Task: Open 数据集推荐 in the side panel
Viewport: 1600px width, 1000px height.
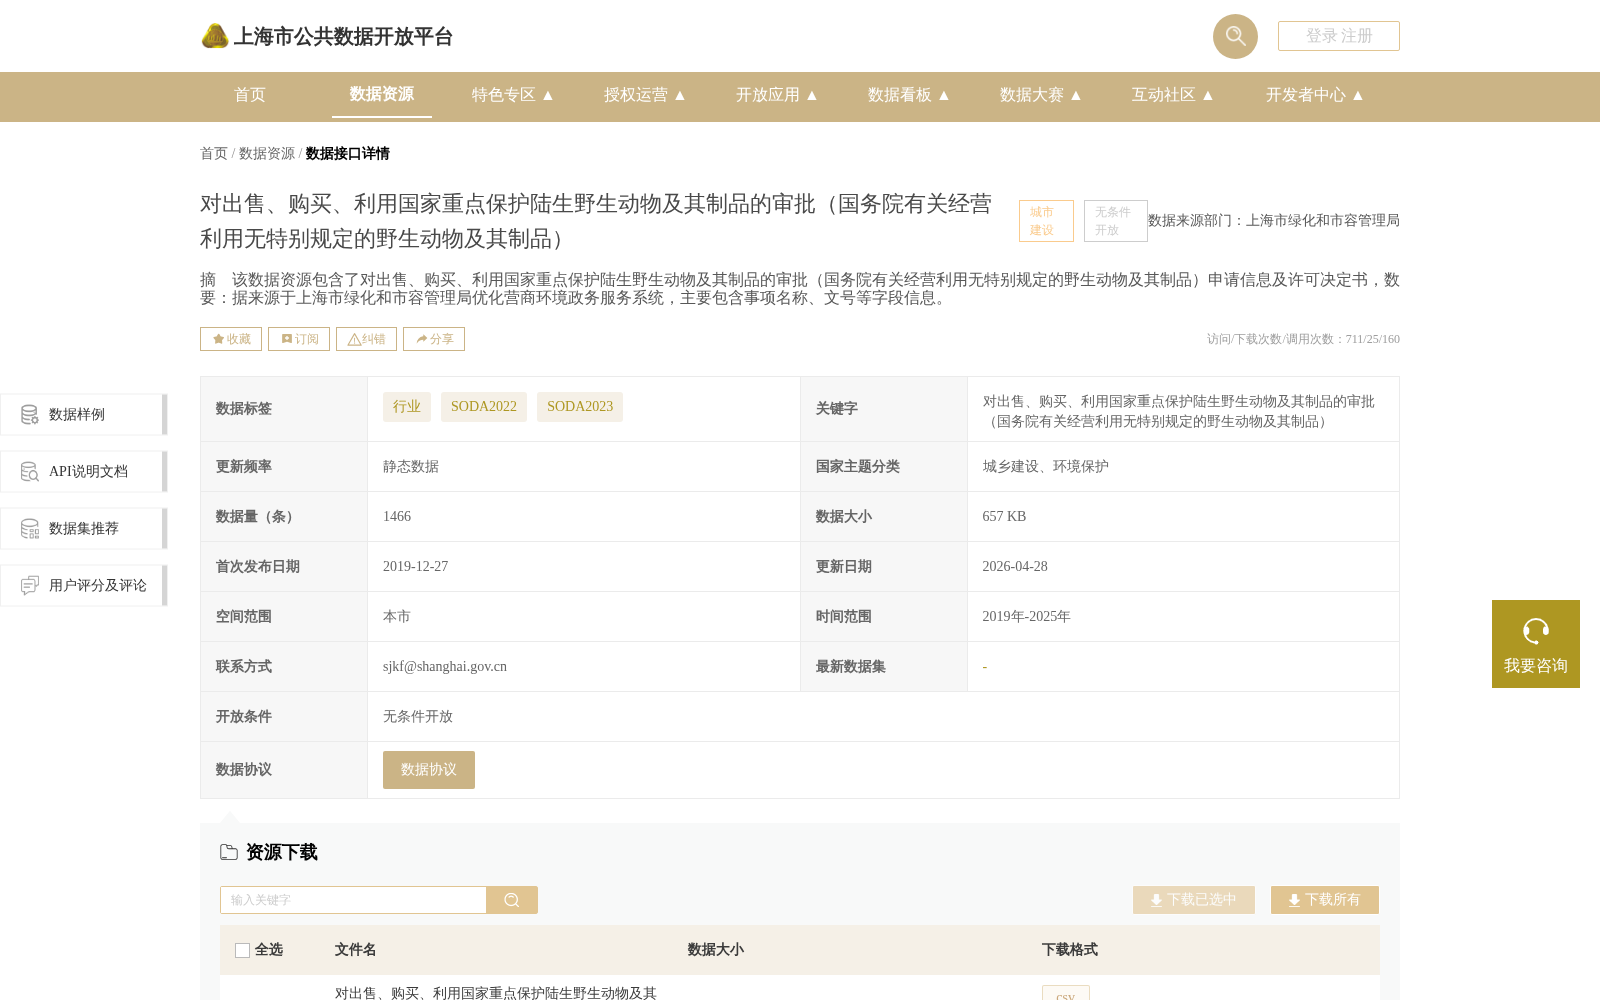Action: click(x=83, y=528)
